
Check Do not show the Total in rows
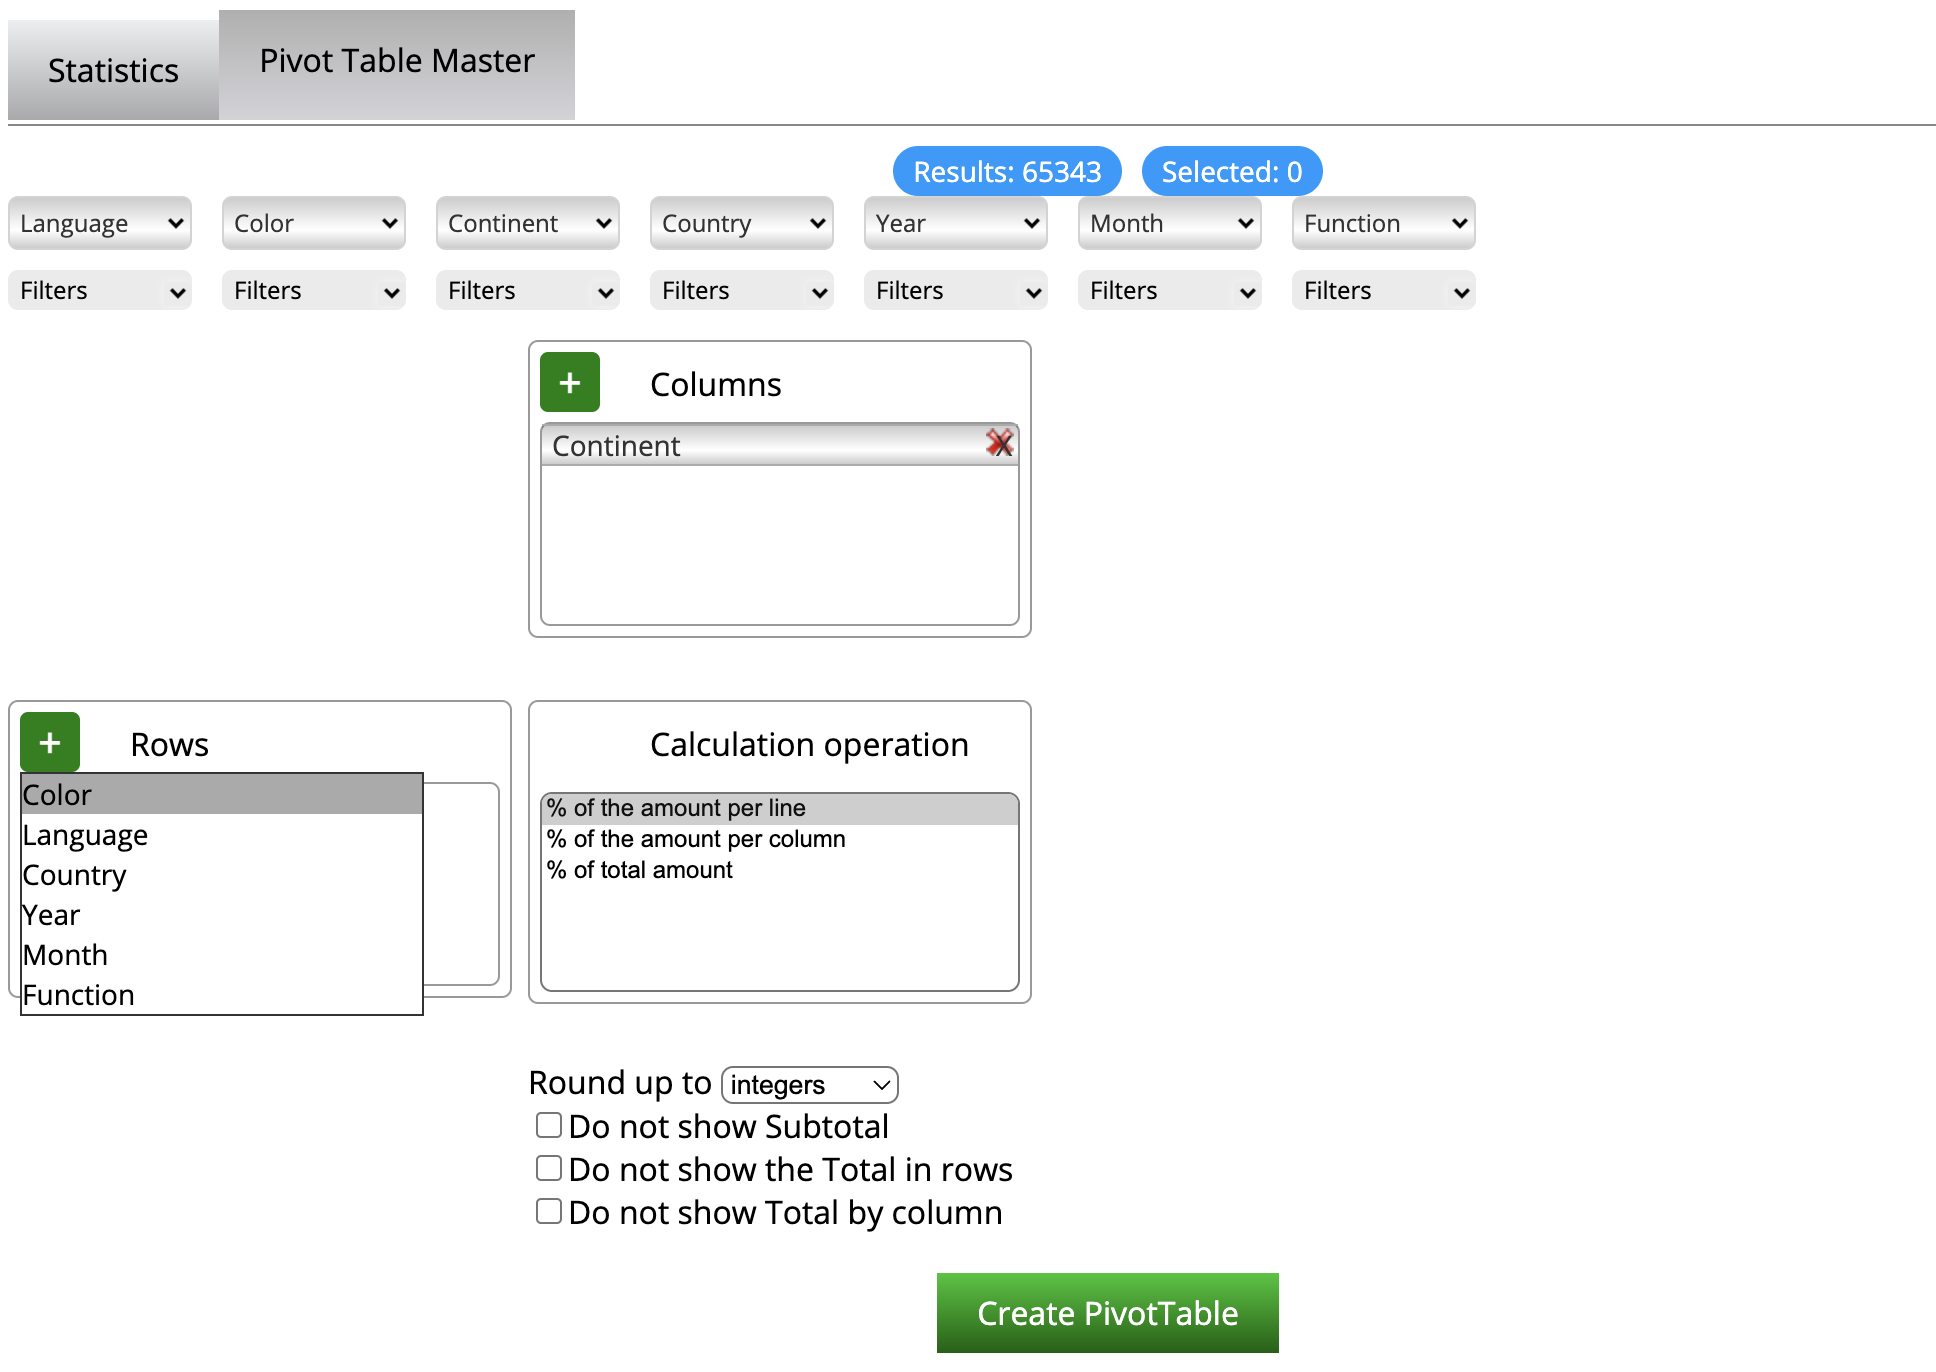point(549,1168)
